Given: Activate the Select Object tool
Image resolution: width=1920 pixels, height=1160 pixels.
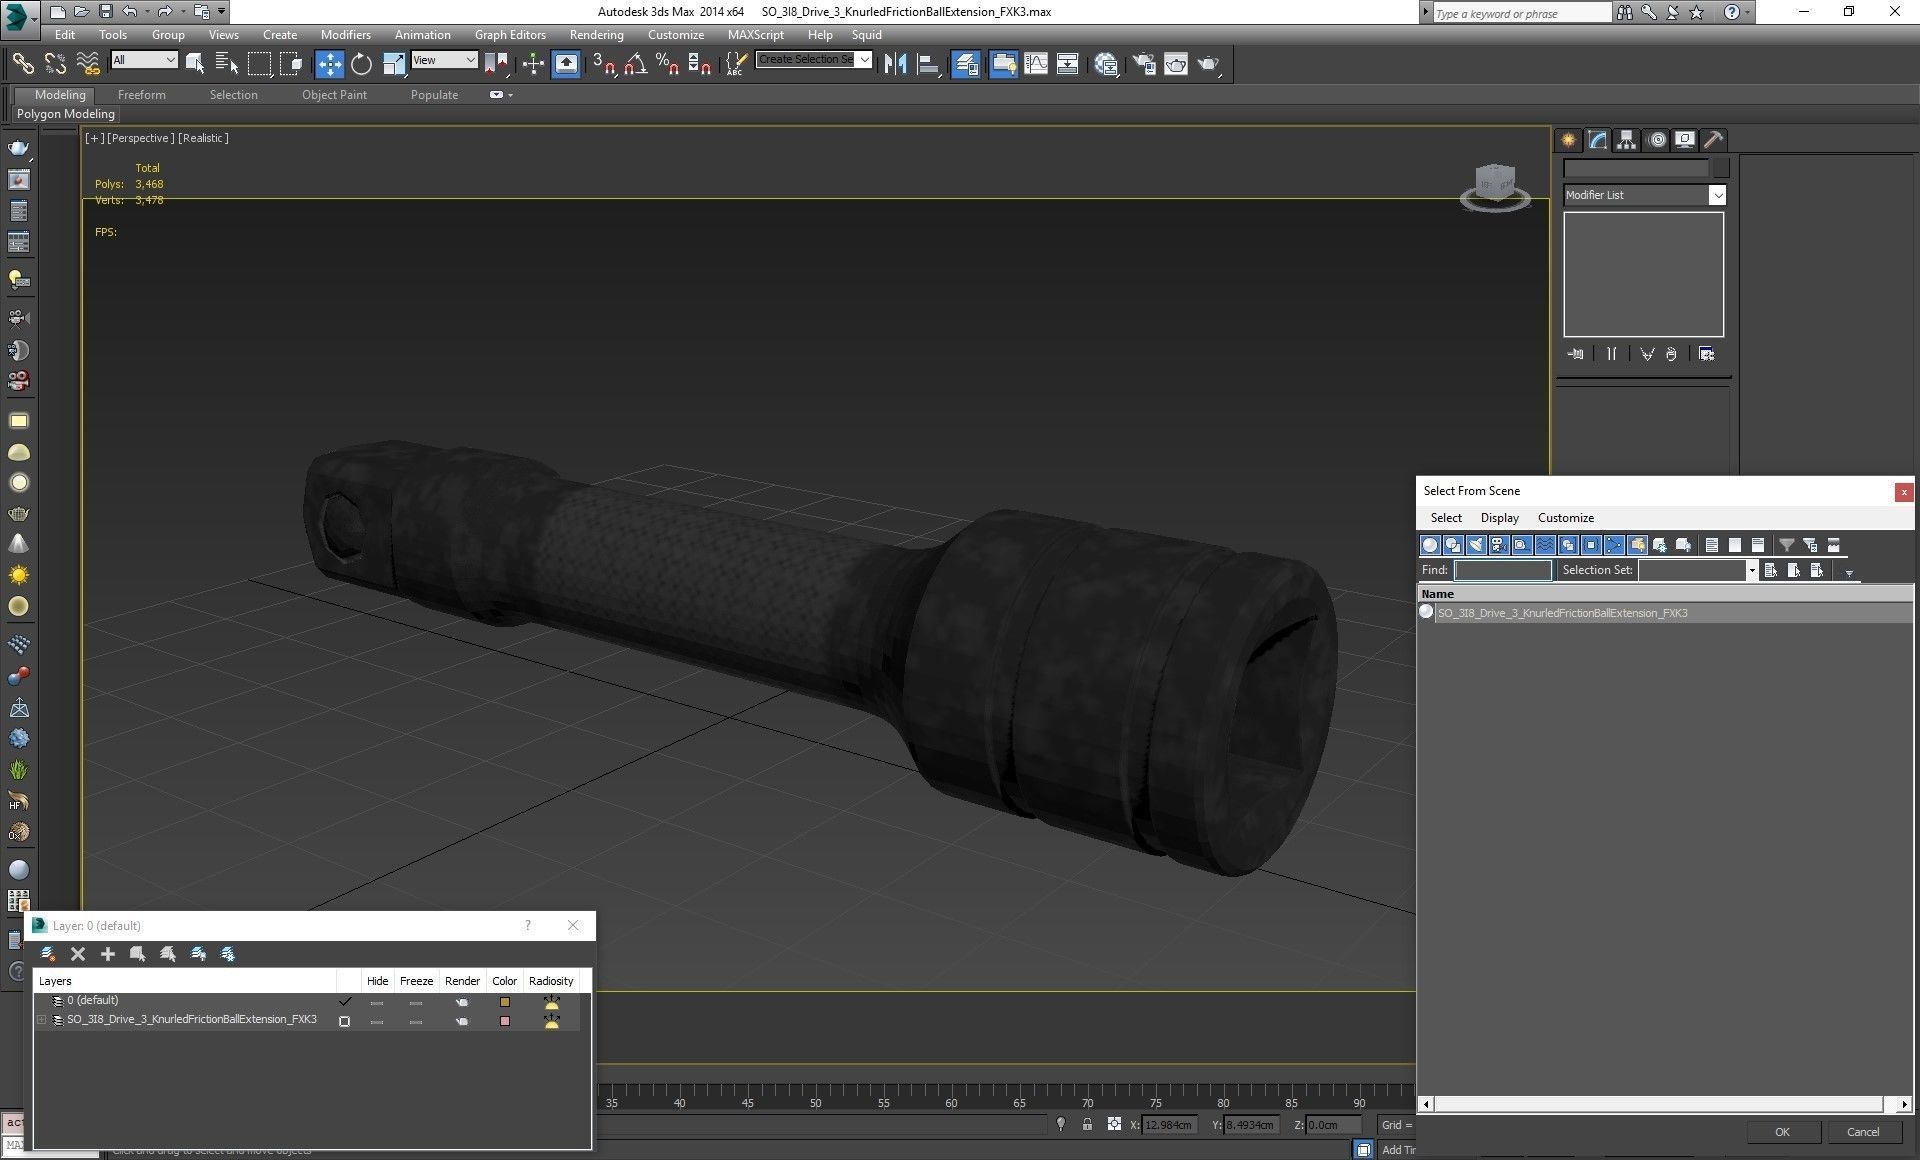Looking at the screenshot, I should 195,64.
